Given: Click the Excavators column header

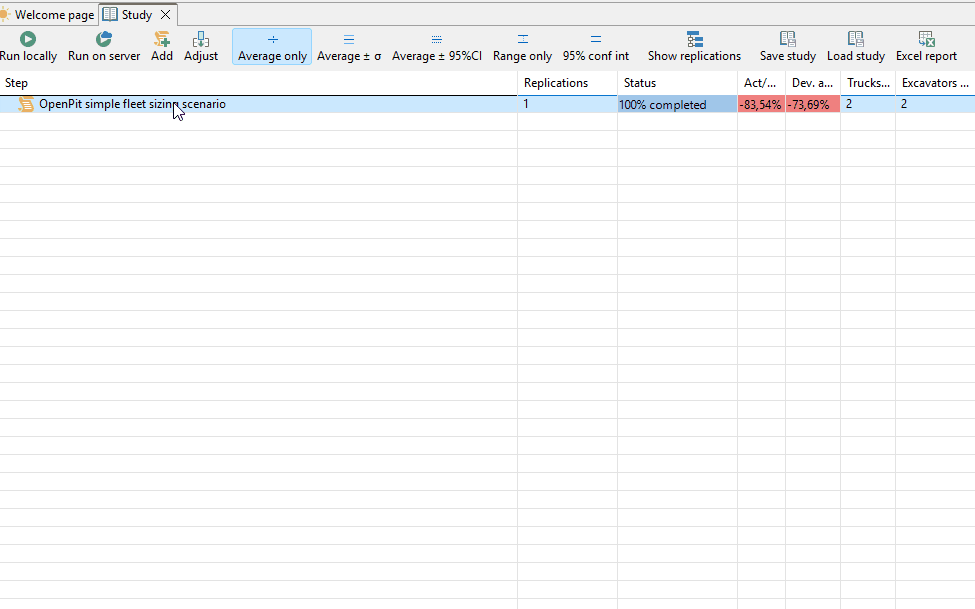Looking at the screenshot, I should [935, 83].
